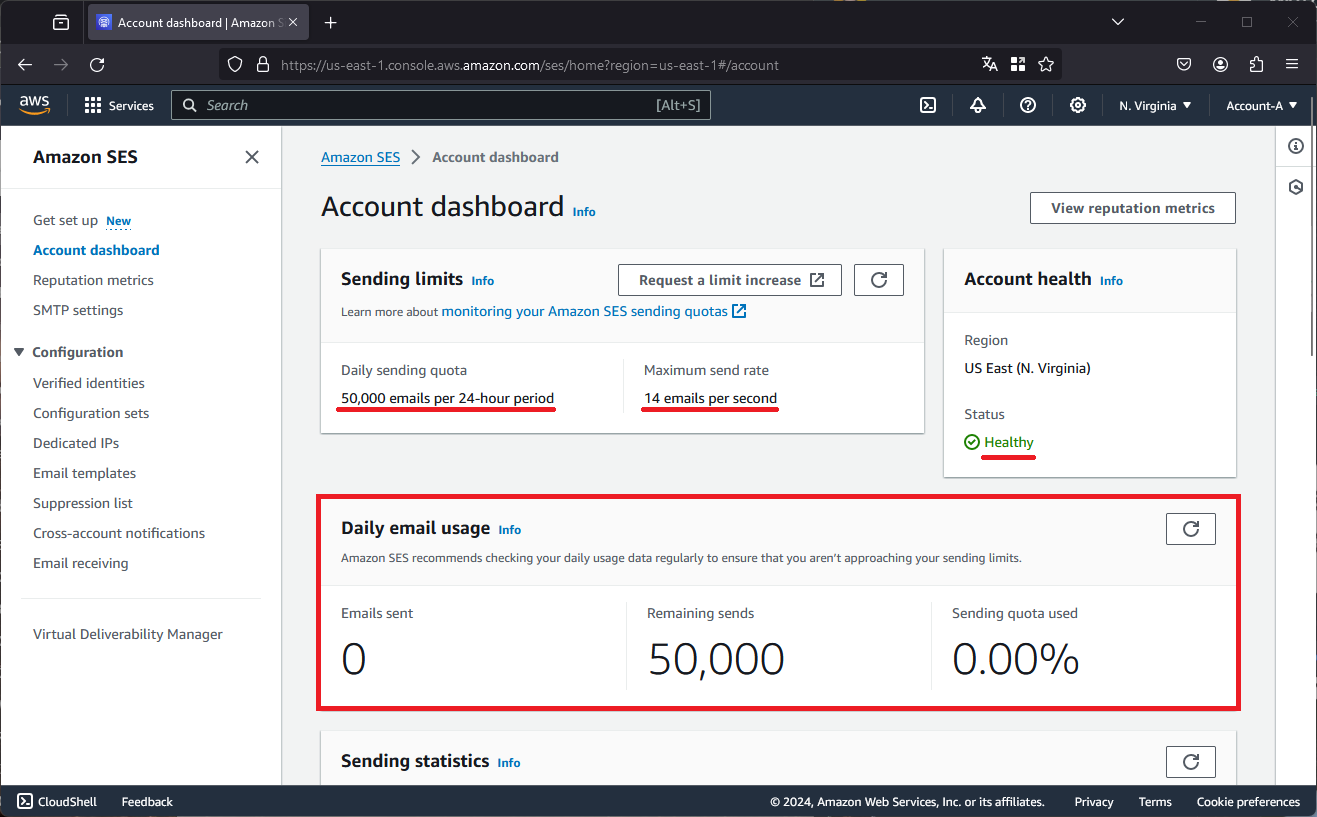Open the settings gear in AWS header

1078,105
